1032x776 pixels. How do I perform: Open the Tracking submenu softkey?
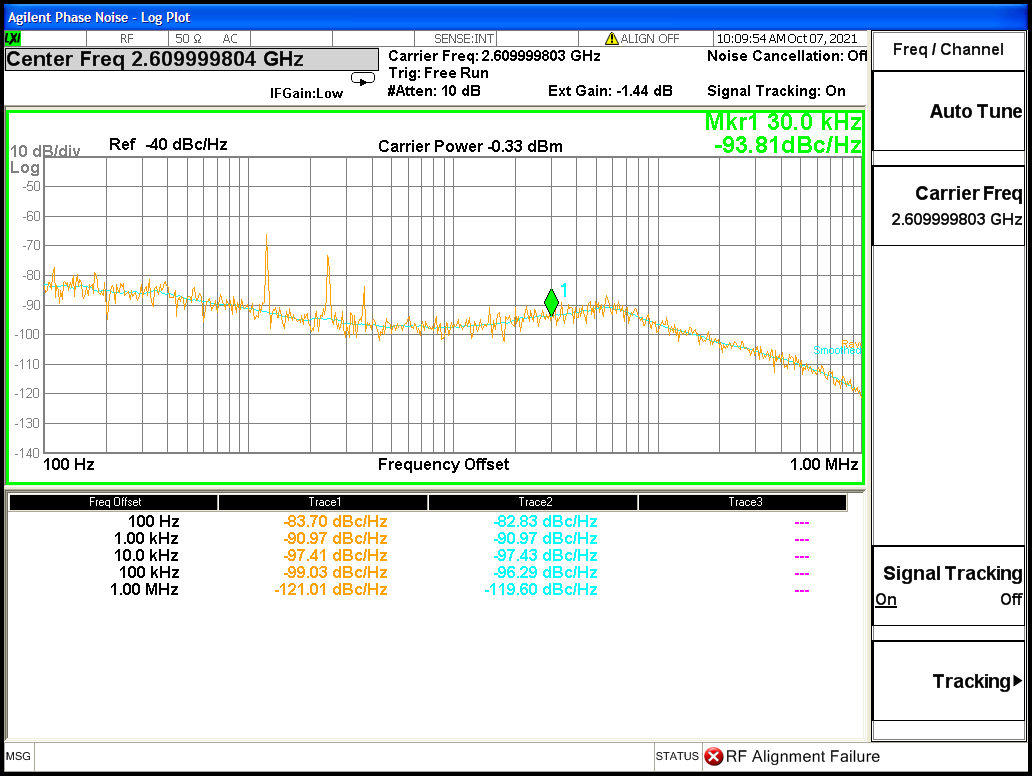point(948,681)
